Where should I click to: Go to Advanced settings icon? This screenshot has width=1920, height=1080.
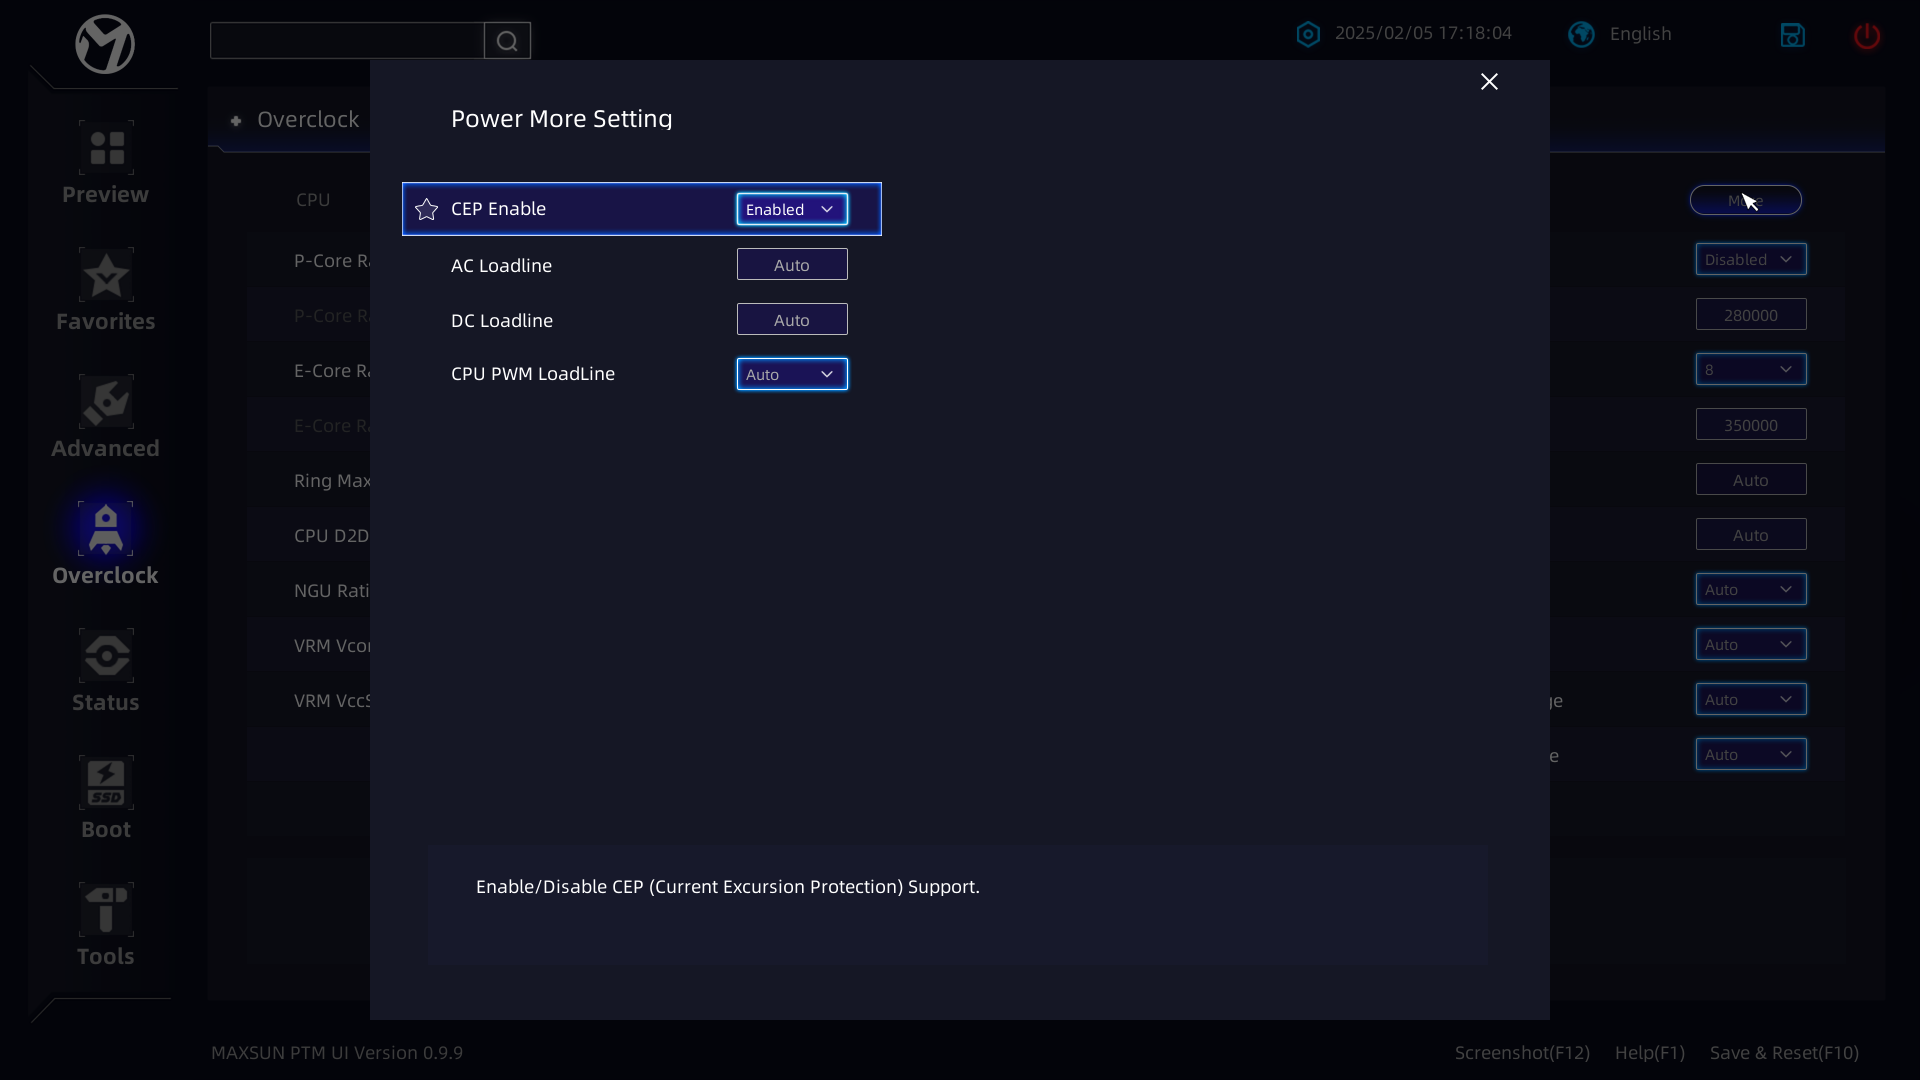click(106, 403)
